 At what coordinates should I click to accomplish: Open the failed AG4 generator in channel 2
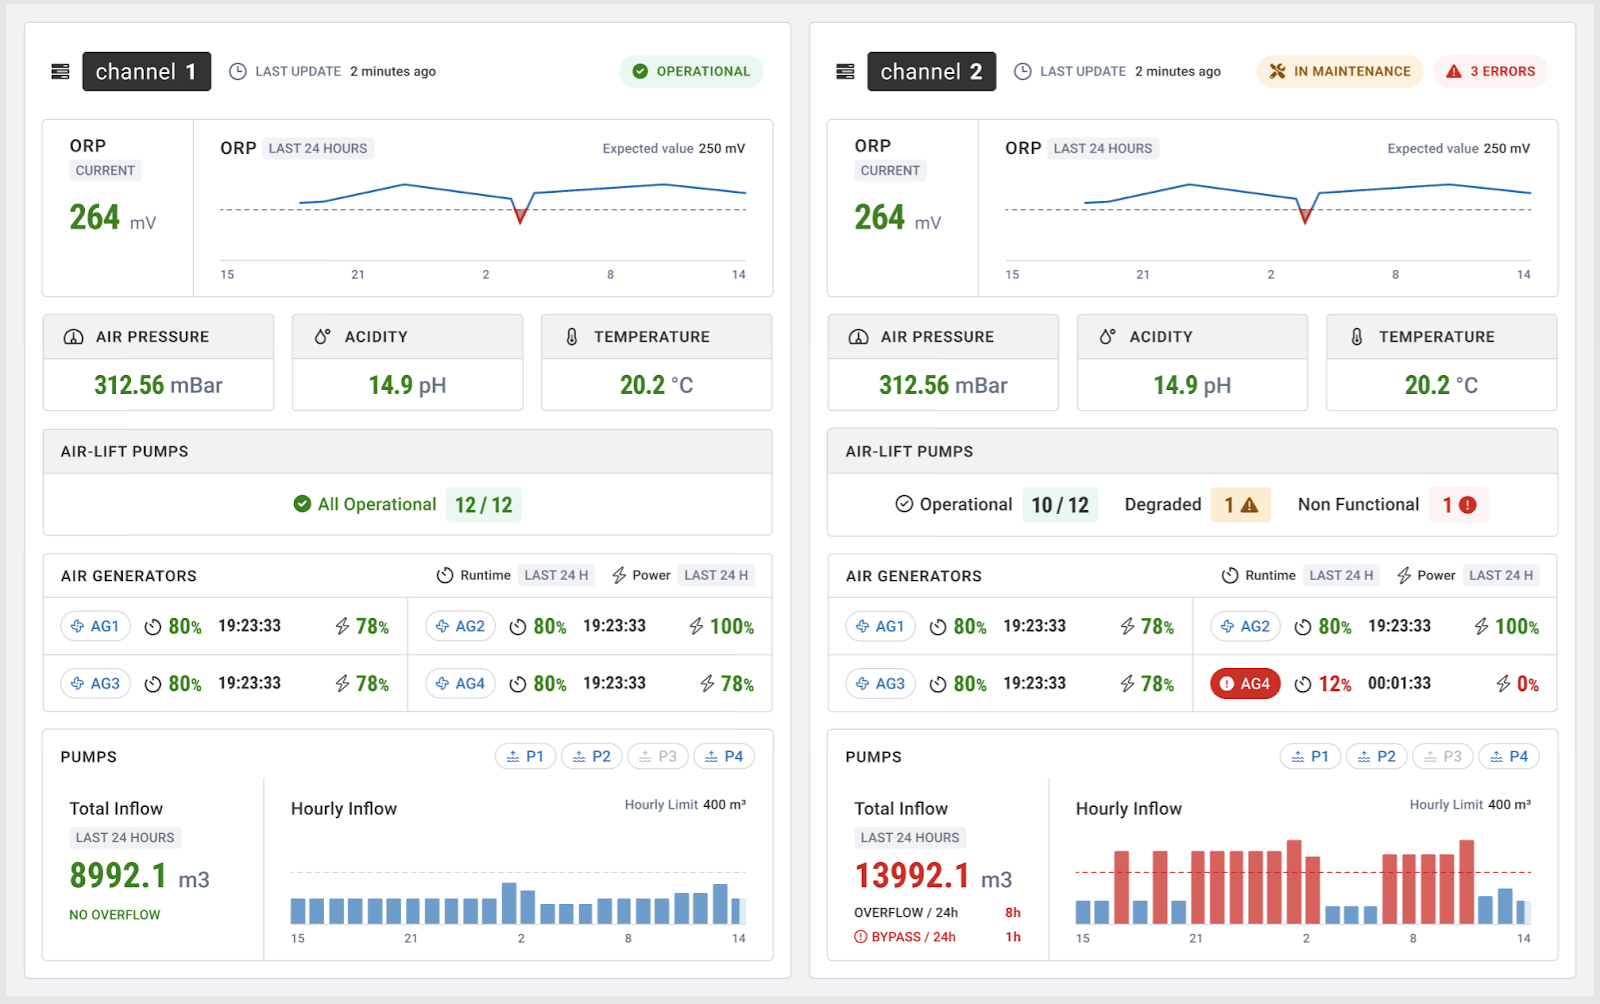1245,684
